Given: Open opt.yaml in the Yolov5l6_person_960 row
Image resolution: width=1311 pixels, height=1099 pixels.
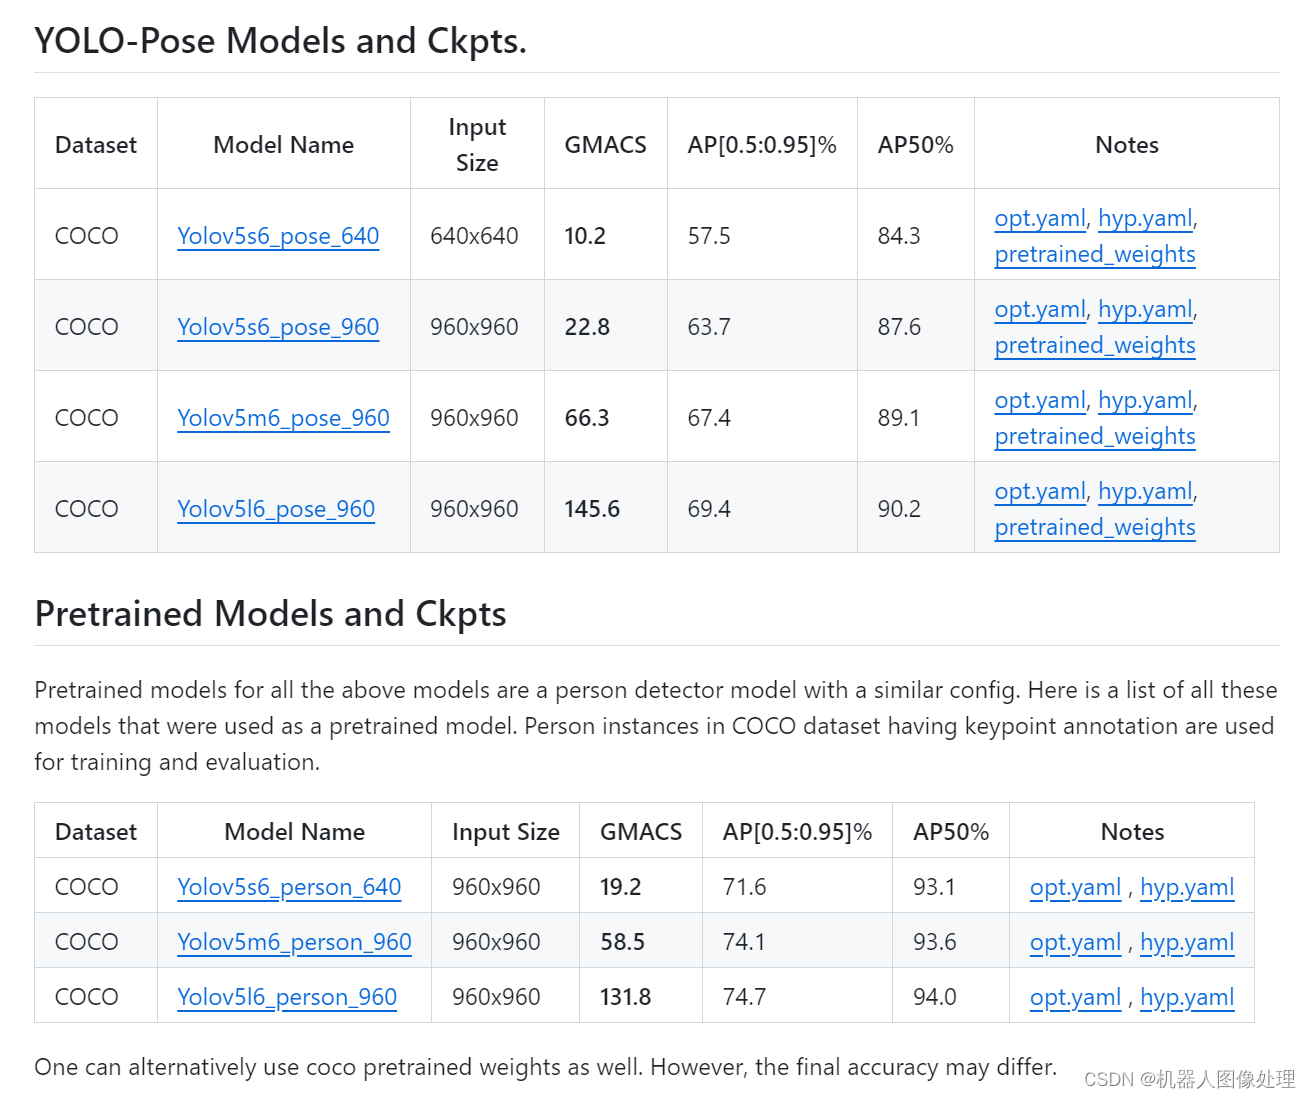Looking at the screenshot, I should pyautogui.click(x=1075, y=997).
